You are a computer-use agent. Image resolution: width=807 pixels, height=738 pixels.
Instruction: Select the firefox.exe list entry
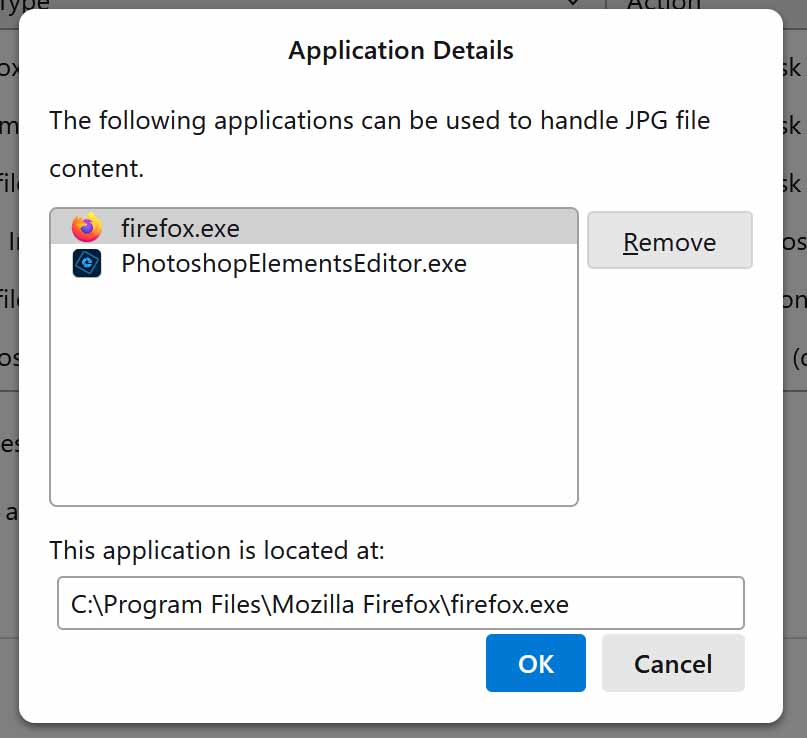click(x=180, y=228)
